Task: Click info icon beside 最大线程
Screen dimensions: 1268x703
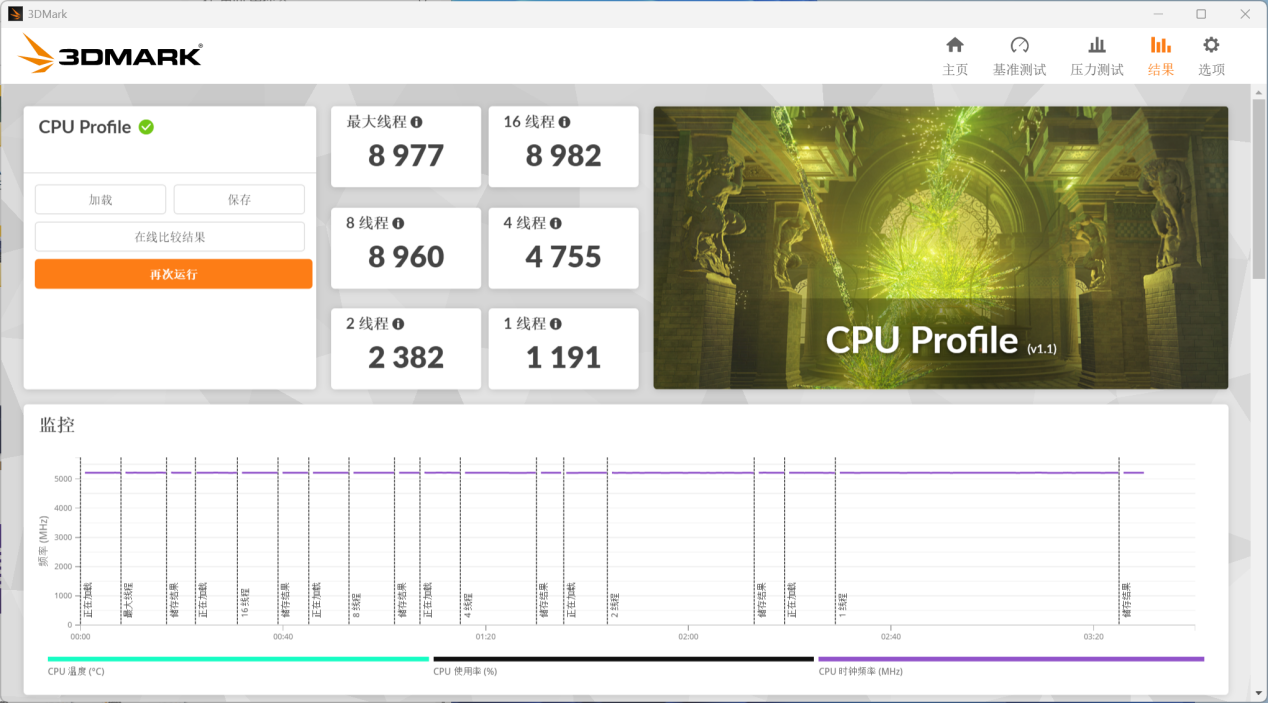Action: click(x=417, y=122)
